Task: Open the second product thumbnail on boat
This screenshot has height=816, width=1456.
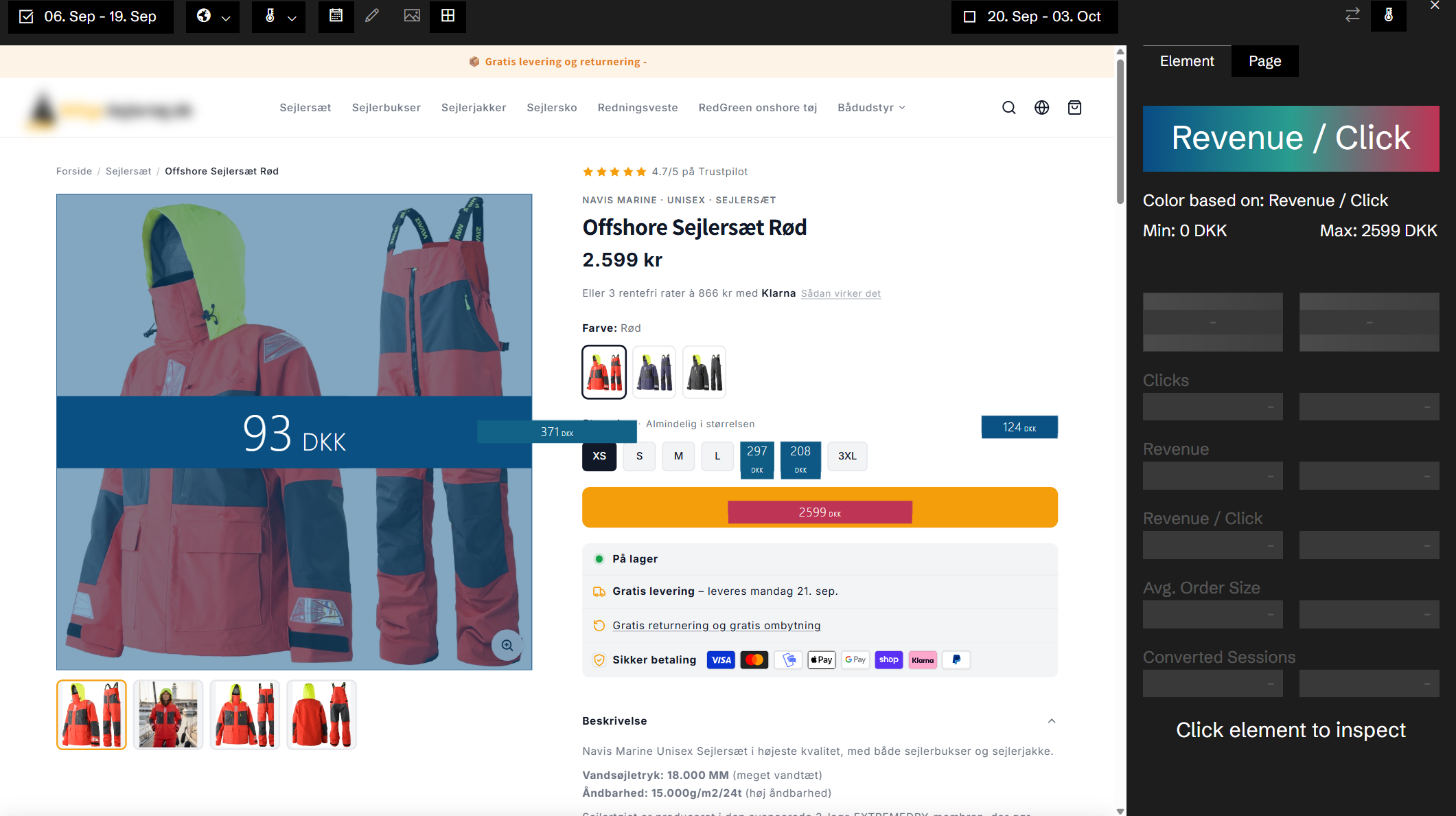Action: [168, 715]
